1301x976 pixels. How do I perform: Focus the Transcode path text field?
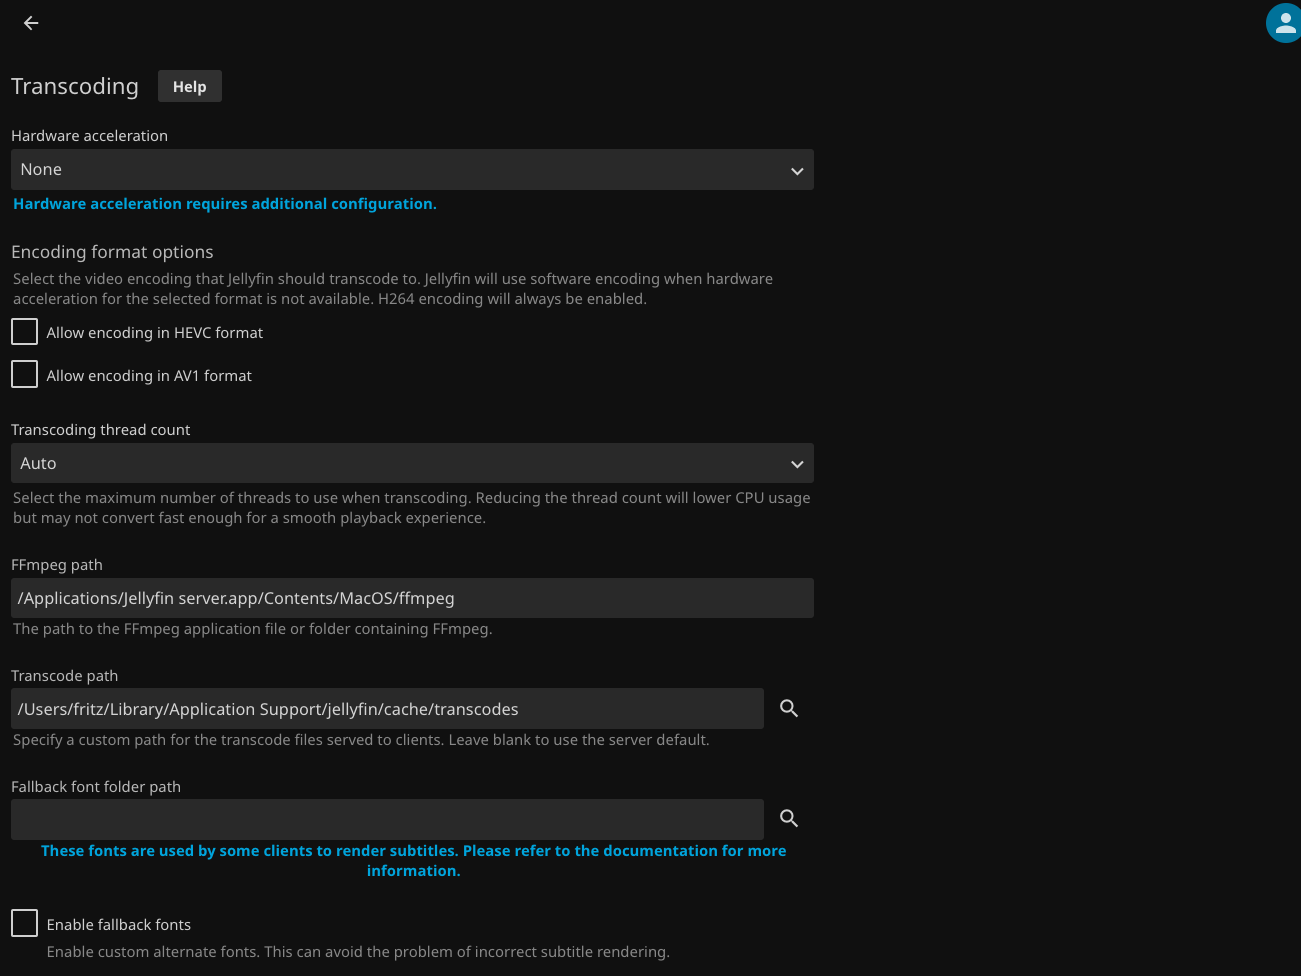(x=387, y=709)
